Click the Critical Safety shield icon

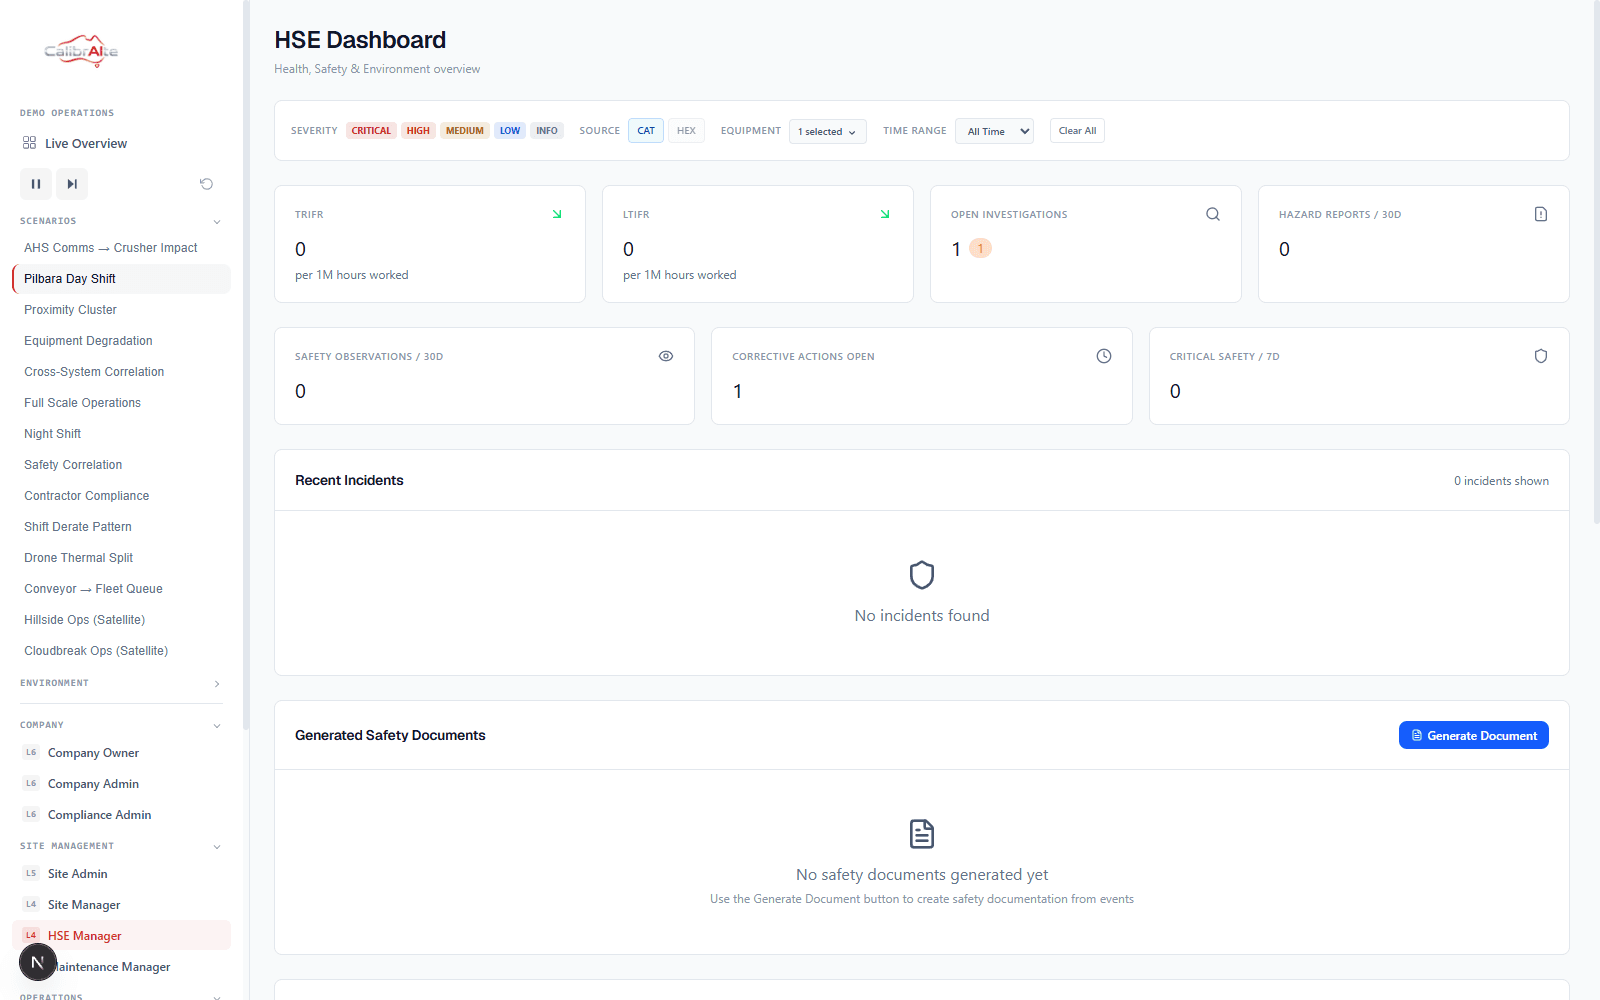pyautogui.click(x=1541, y=356)
